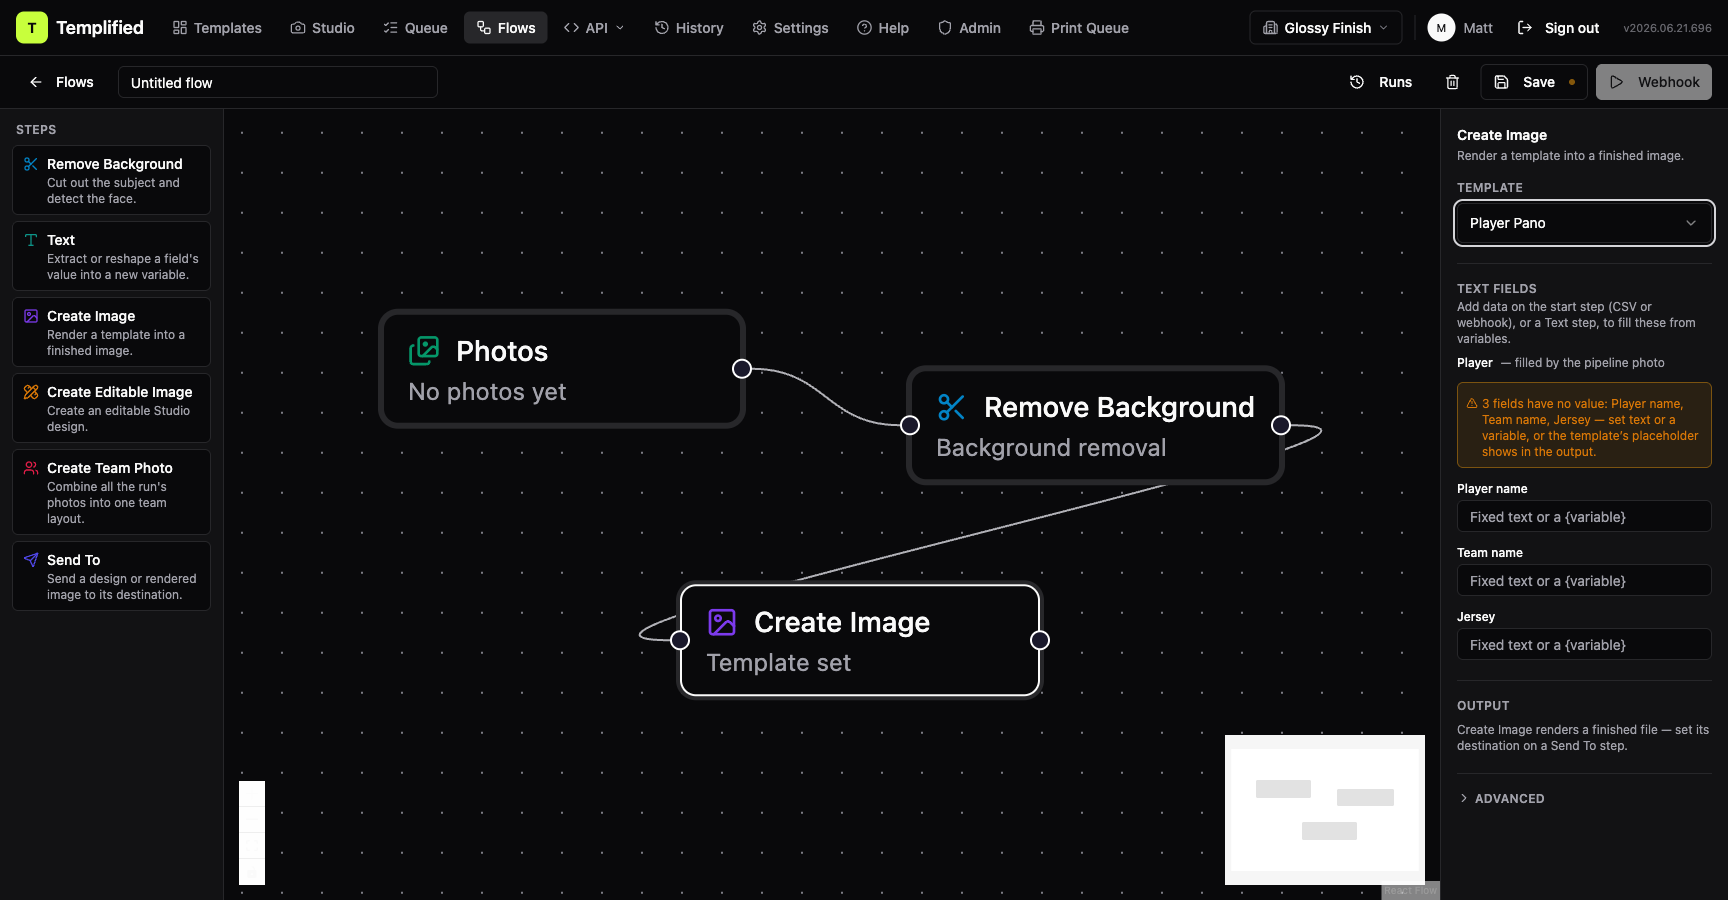Click the Remove Background node input handle
Screen dimensions: 1728x900
910,425
